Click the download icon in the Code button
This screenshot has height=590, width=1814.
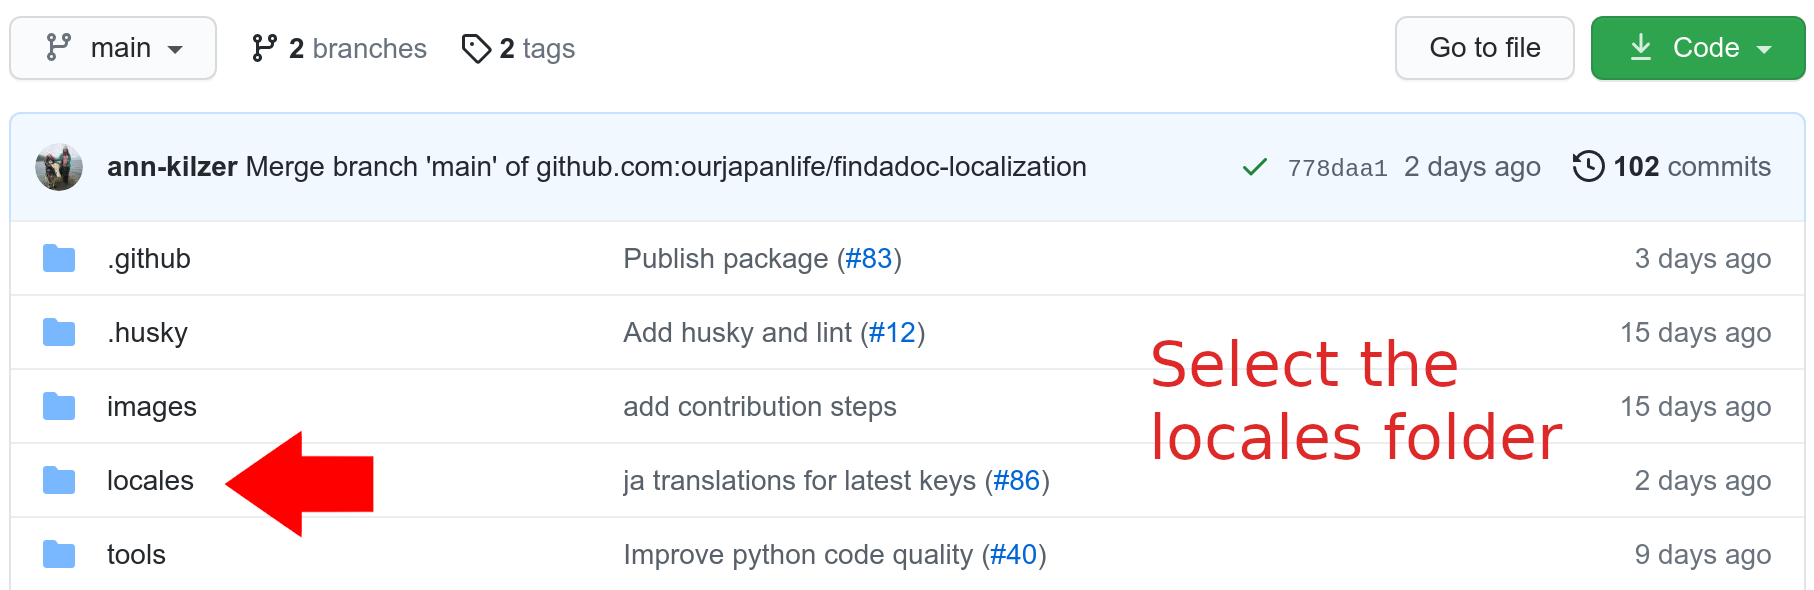(1640, 47)
